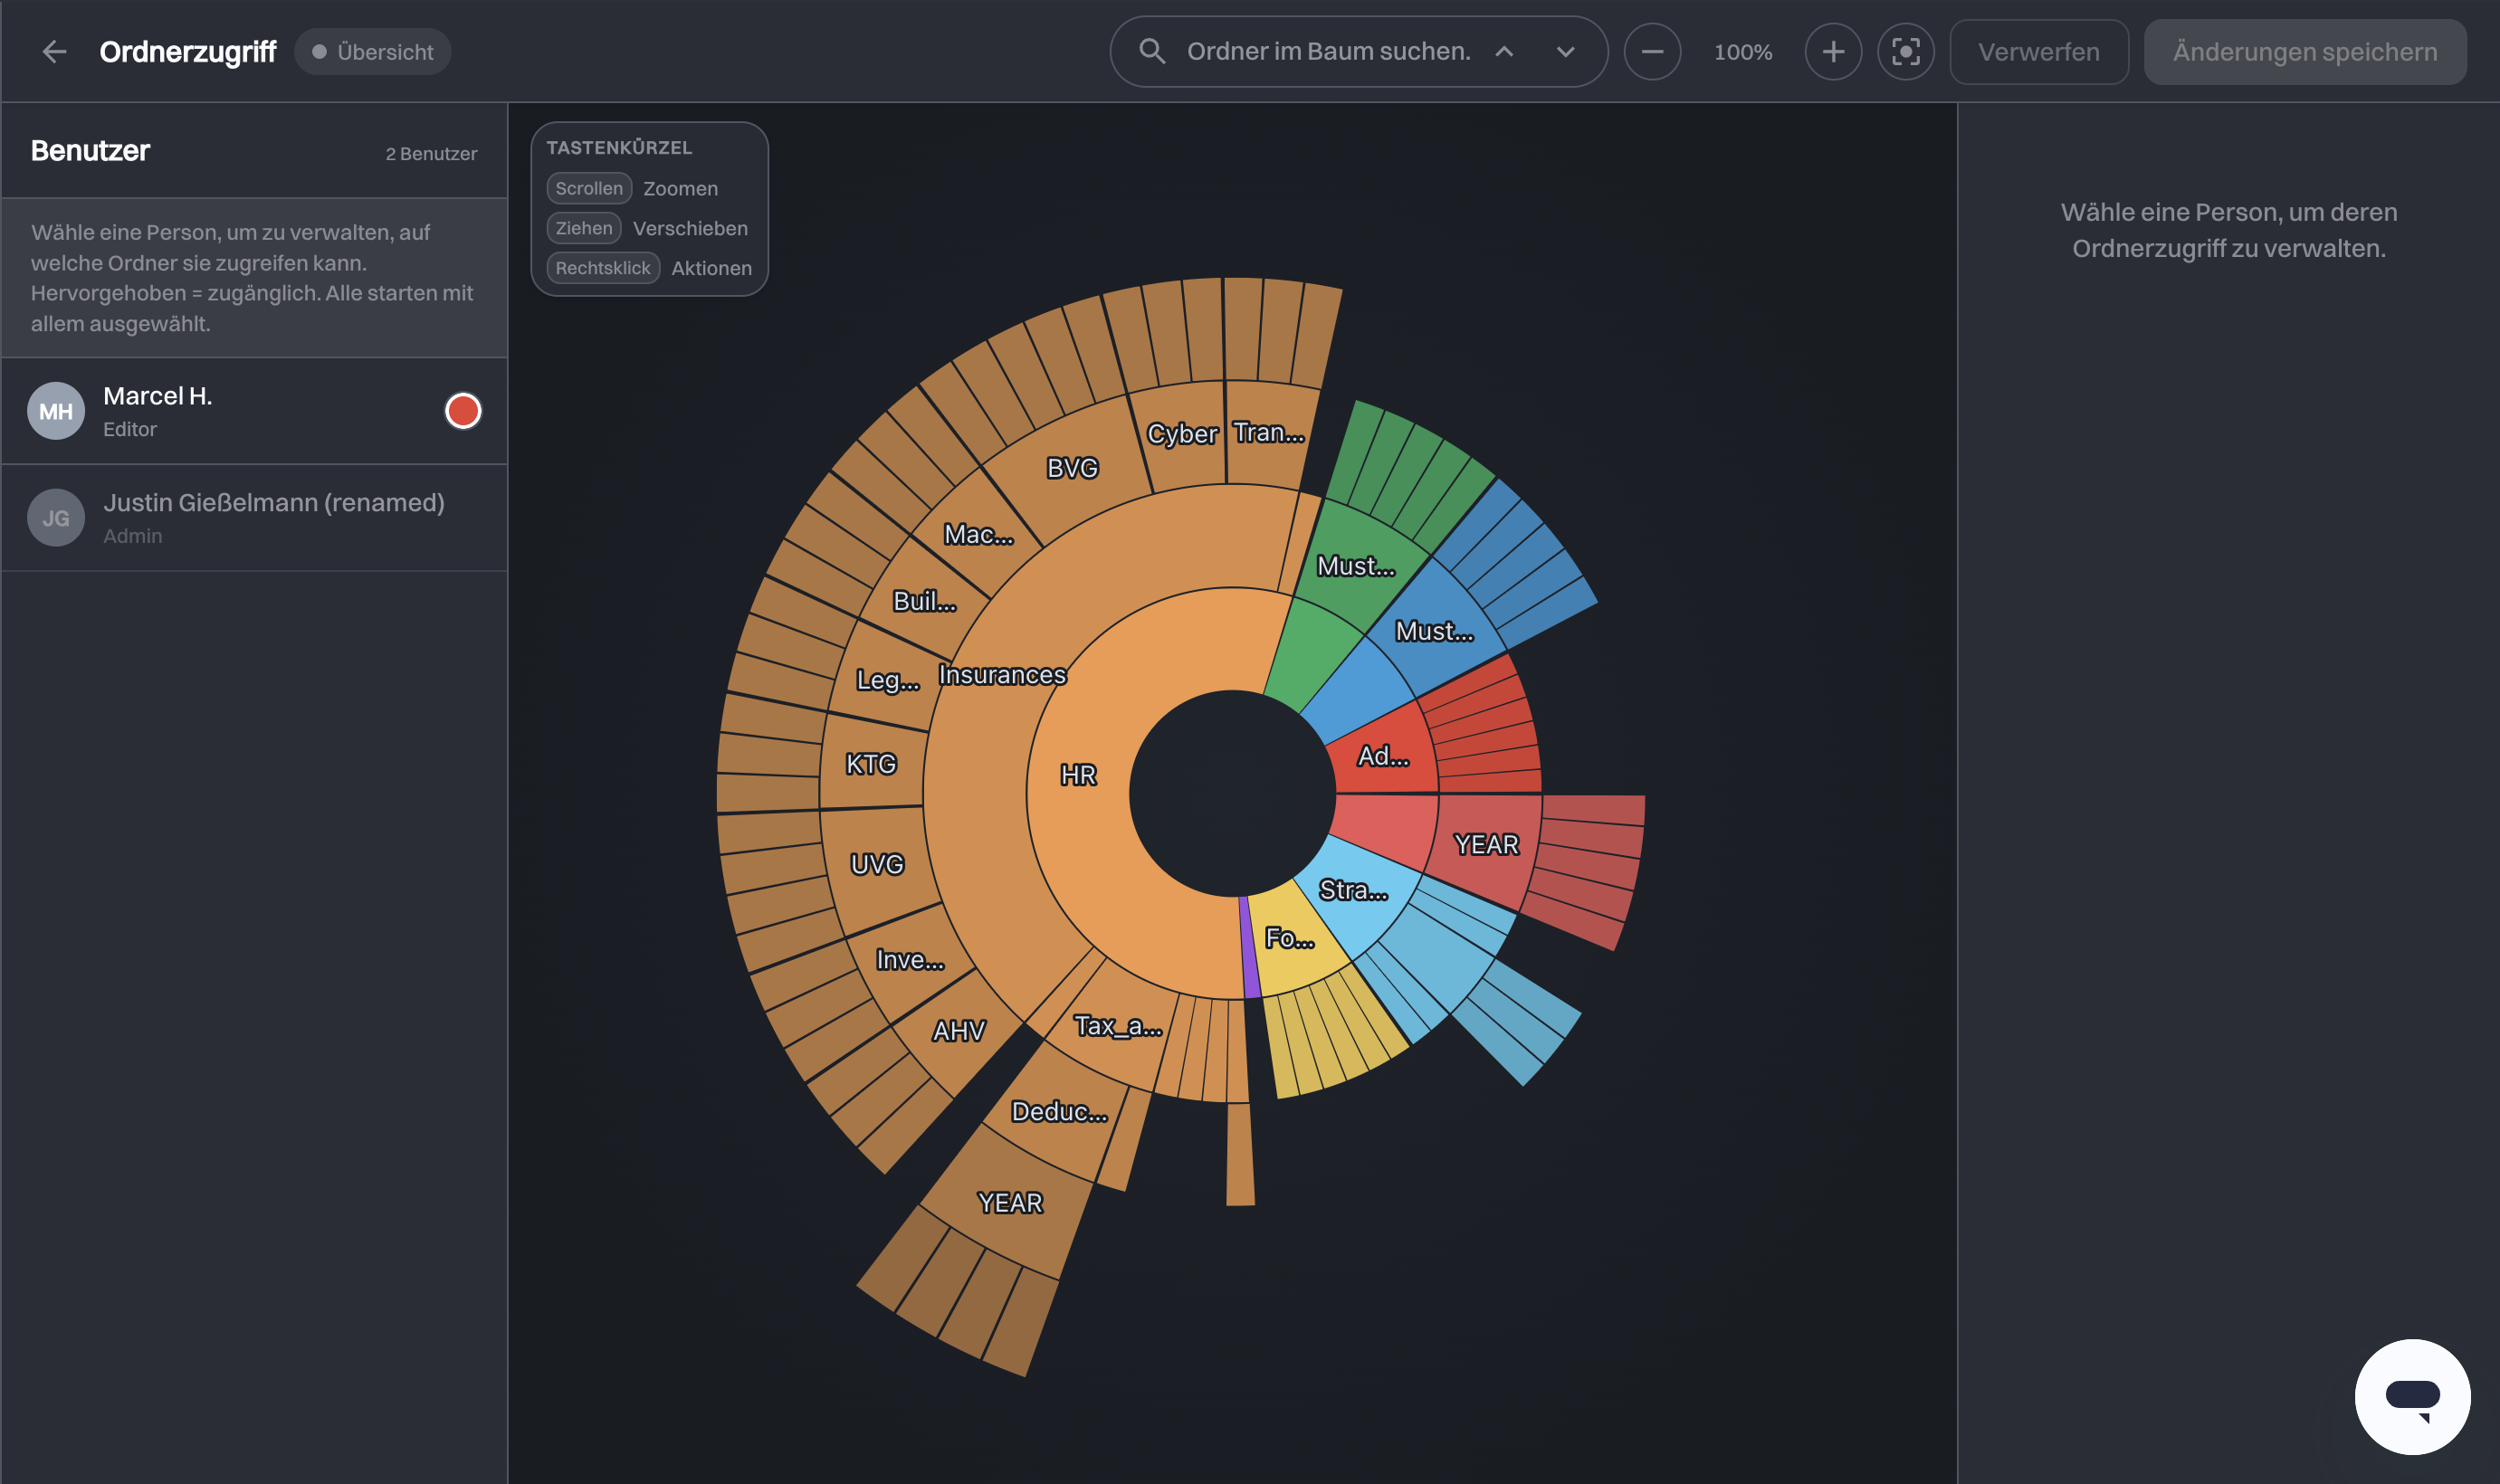
Task: Zoom out with the minus button
Action: [1652, 51]
